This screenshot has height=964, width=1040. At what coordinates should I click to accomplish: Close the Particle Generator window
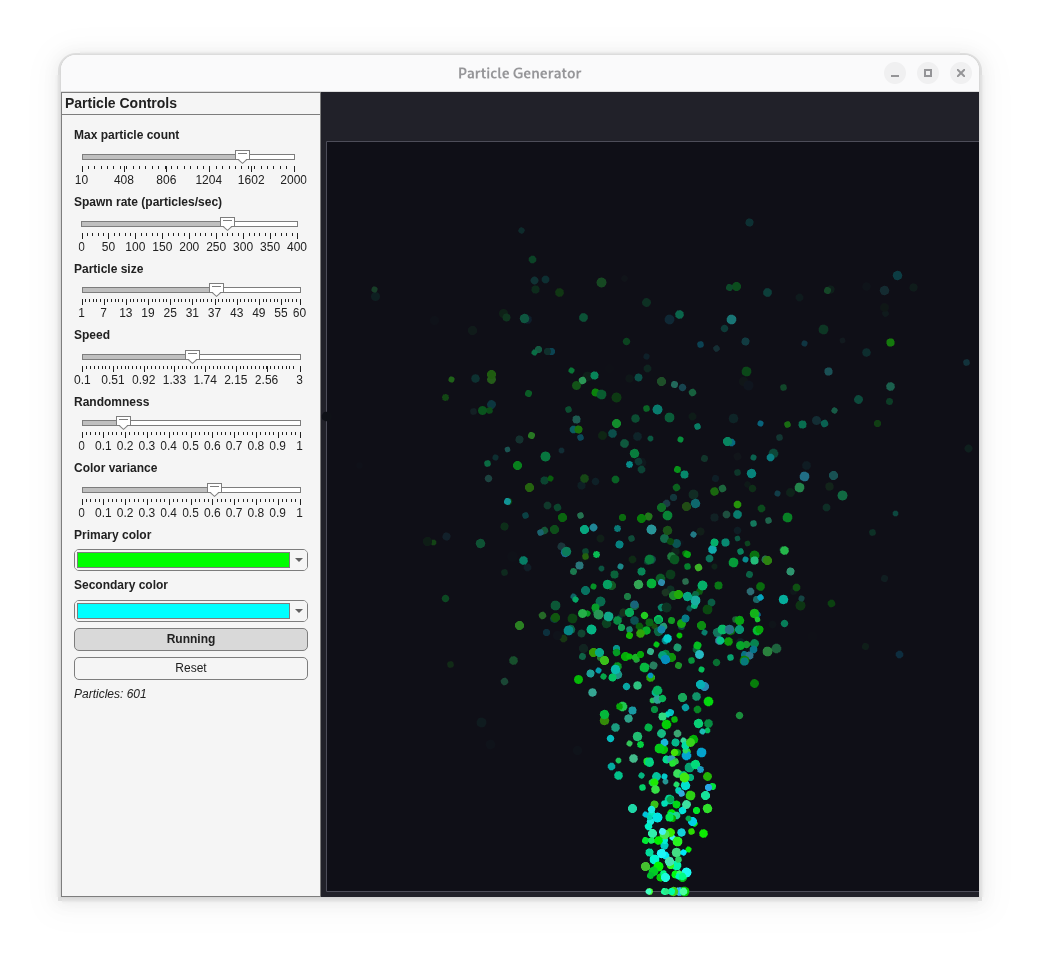pyautogui.click(x=960, y=73)
